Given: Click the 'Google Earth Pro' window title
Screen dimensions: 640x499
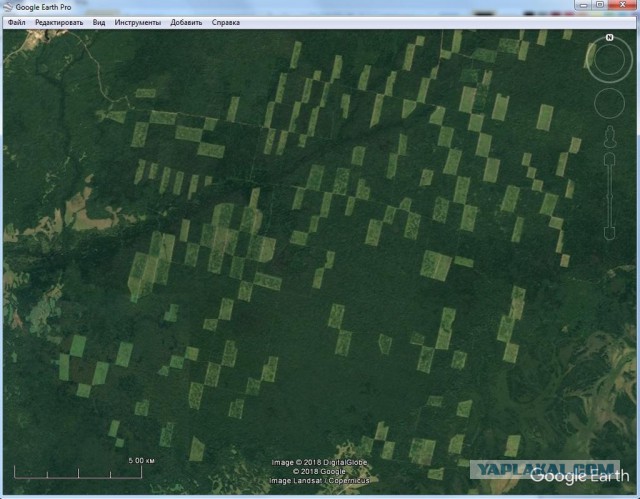Looking at the screenshot, I should [43, 7].
